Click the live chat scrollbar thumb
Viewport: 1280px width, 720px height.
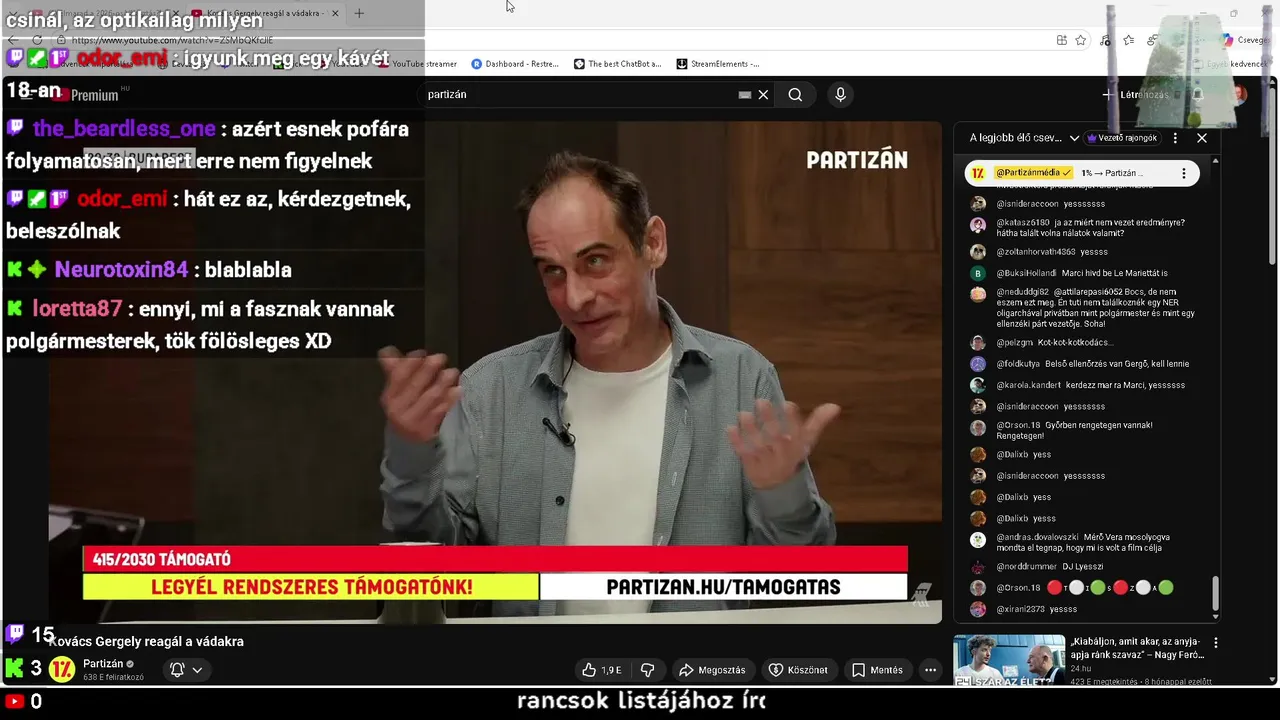[1215, 593]
